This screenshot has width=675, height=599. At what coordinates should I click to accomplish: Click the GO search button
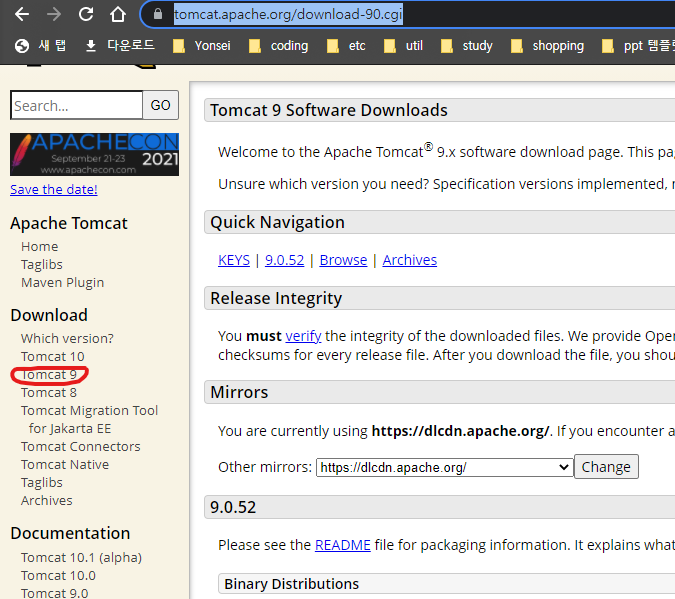point(161,105)
